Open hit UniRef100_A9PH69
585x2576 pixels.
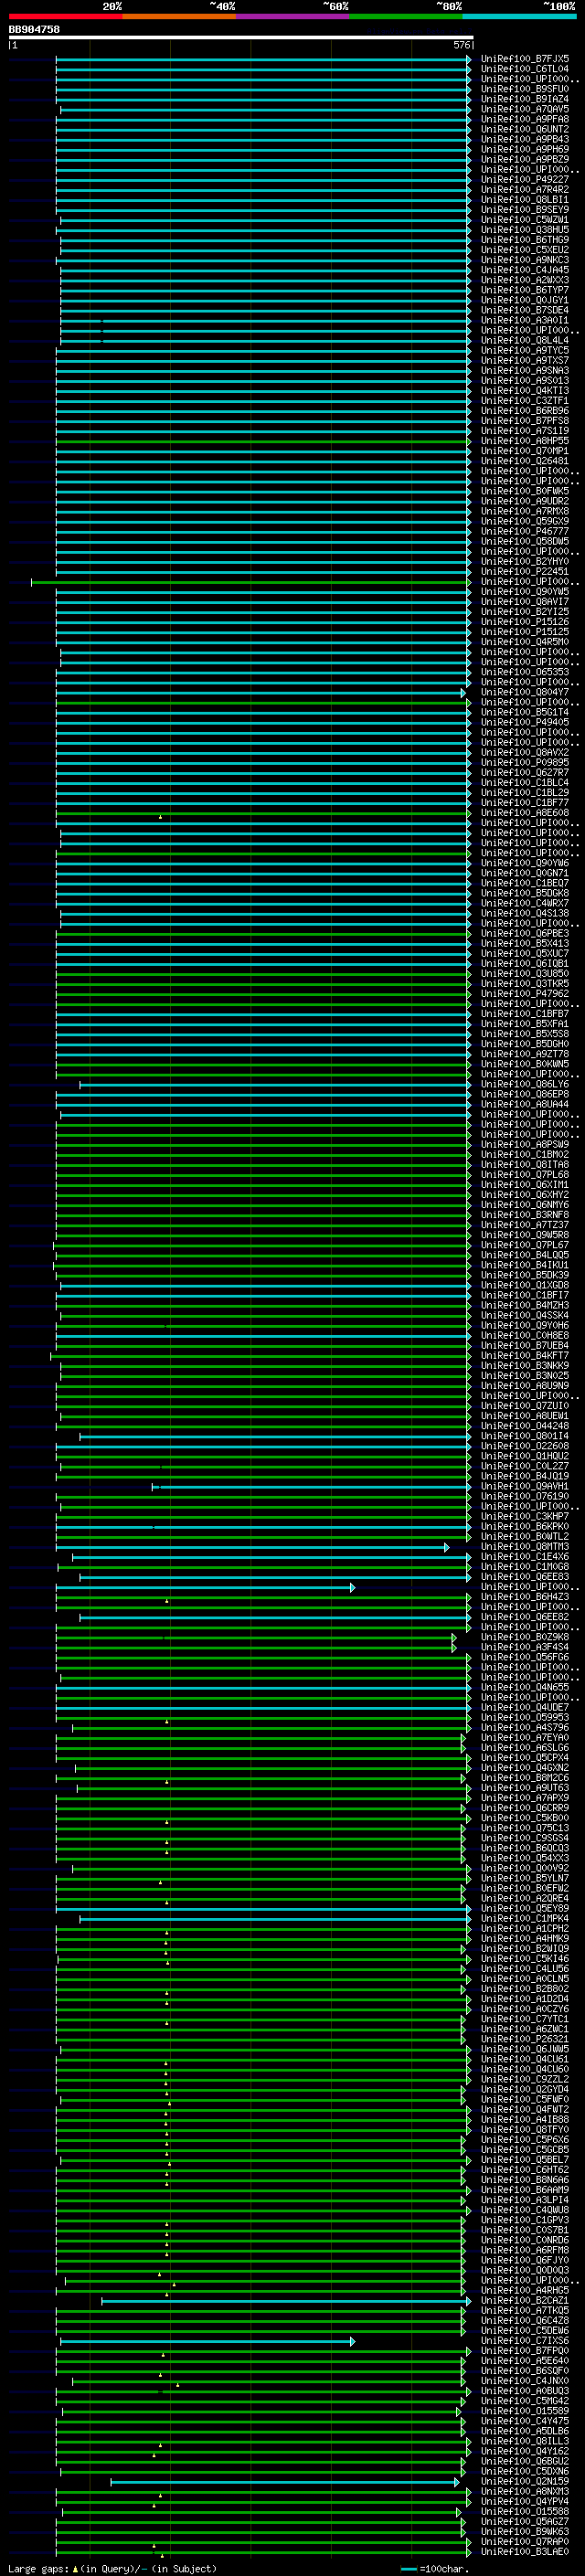pyautogui.click(x=525, y=149)
